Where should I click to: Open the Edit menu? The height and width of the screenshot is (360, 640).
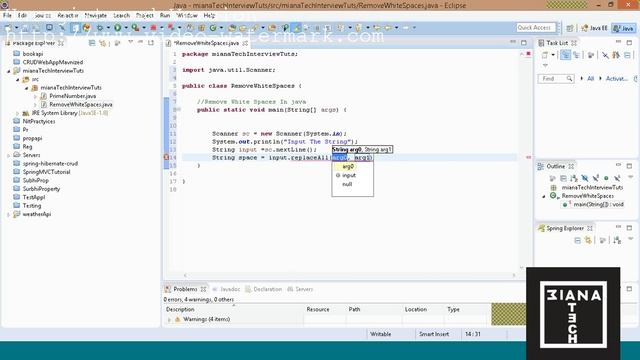pos(22,15)
